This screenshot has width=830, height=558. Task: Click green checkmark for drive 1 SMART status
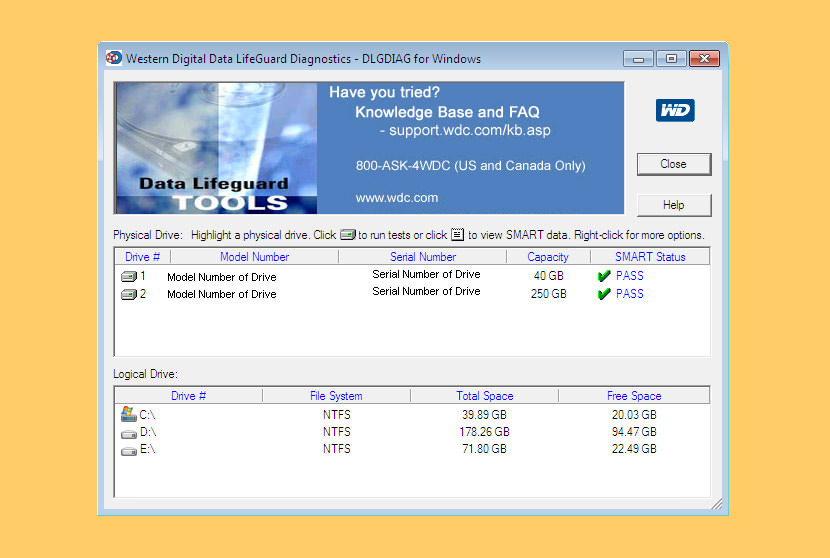click(604, 276)
